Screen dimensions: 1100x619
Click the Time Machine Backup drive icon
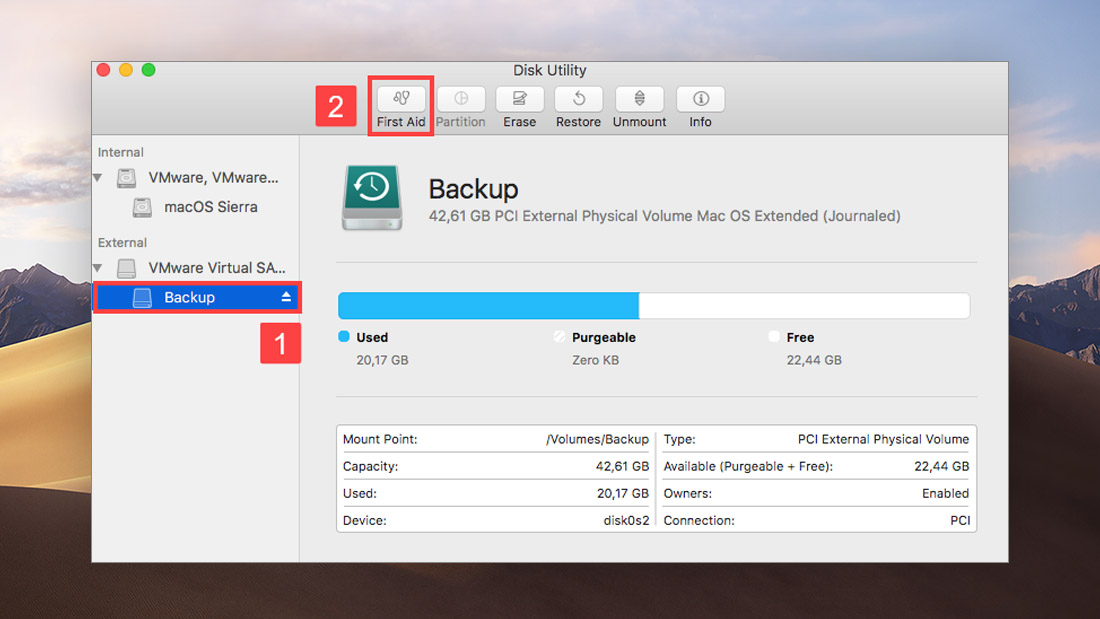372,198
